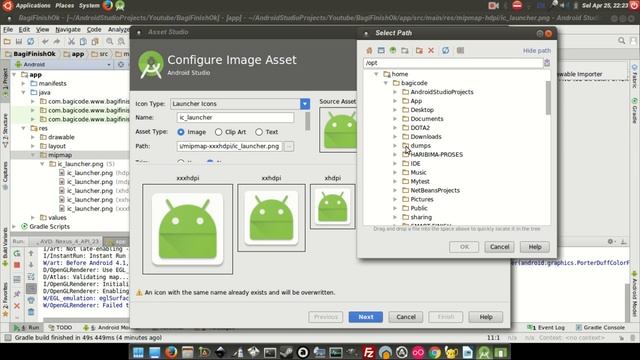Click the xxhdpi icon preview
The image size is (640, 360).
point(271,218)
